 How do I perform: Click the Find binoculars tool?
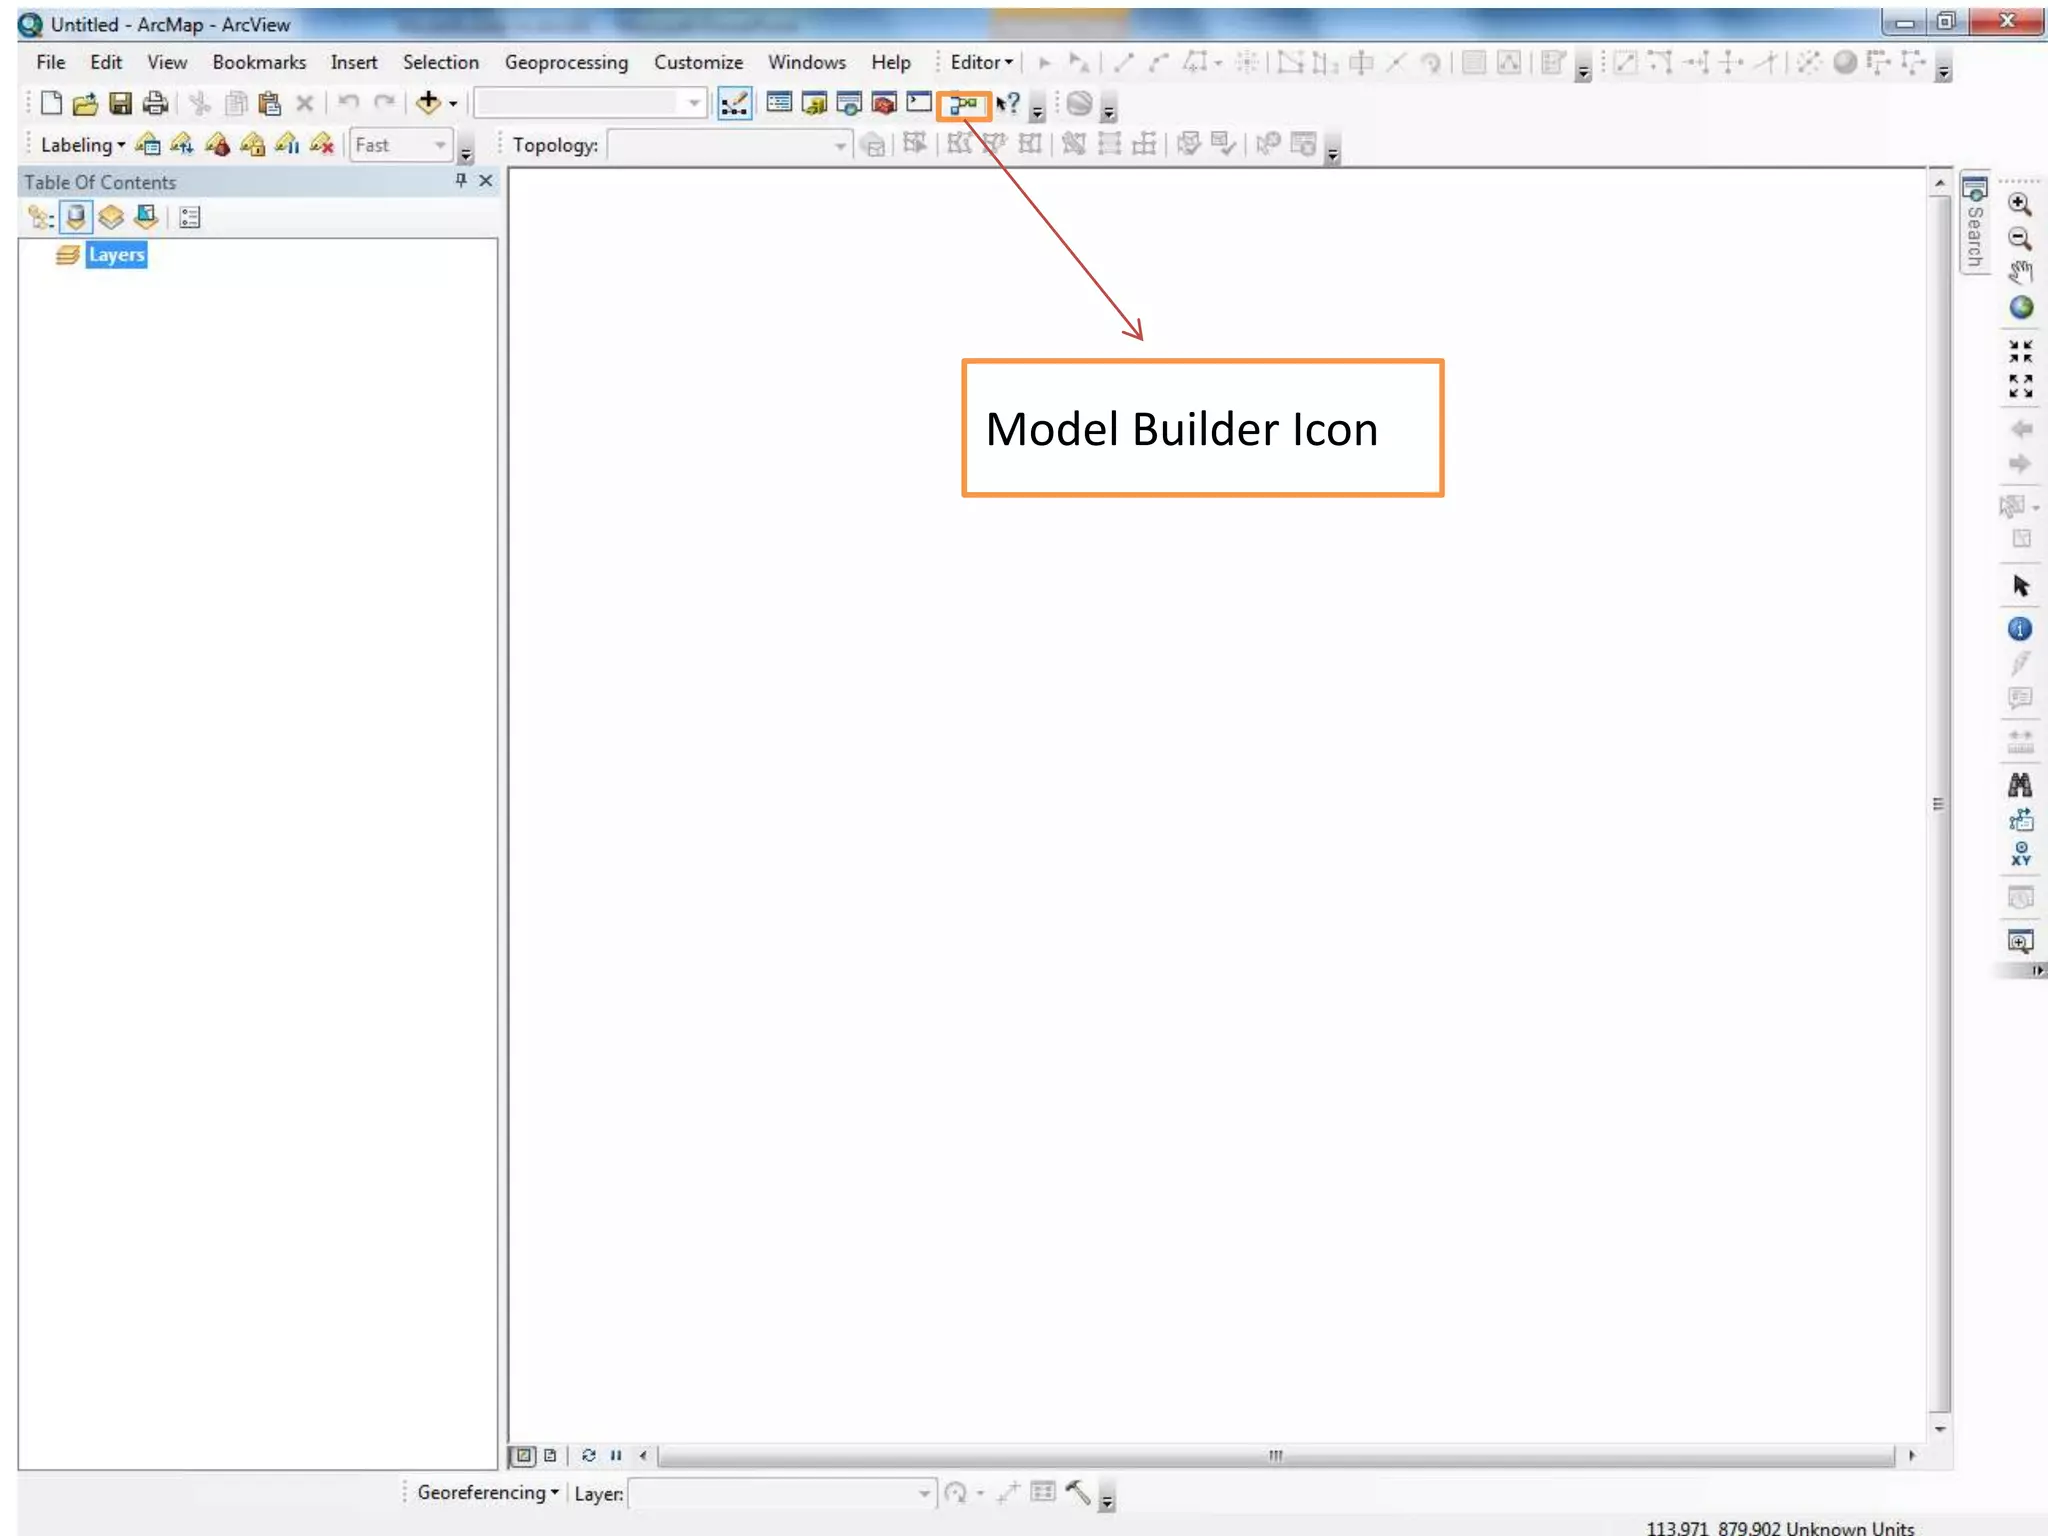(2019, 785)
